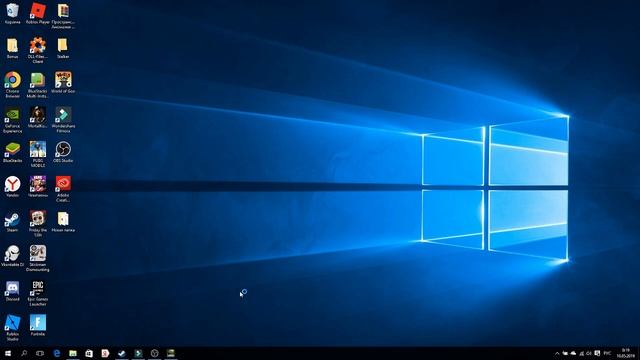Viewport: 640px width, 360px height.
Task: Open Task View on the taskbar
Action: [x=40, y=353]
